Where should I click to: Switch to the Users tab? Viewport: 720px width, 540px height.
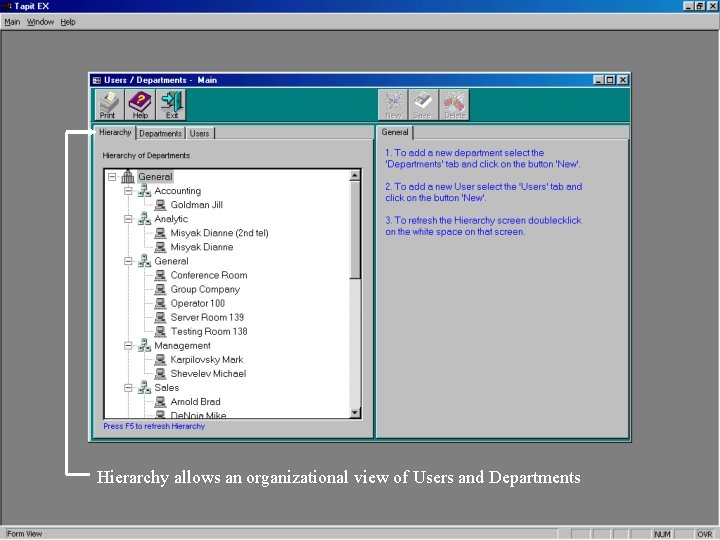[200, 134]
